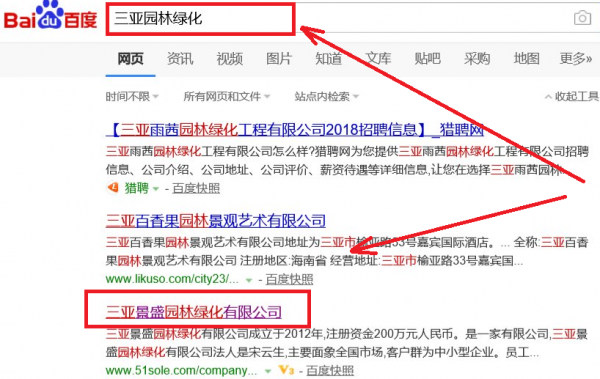Screen dimensions: 600x379
Task: Click the Liepin site logo icon
Action: pyautogui.click(x=113, y=188)
